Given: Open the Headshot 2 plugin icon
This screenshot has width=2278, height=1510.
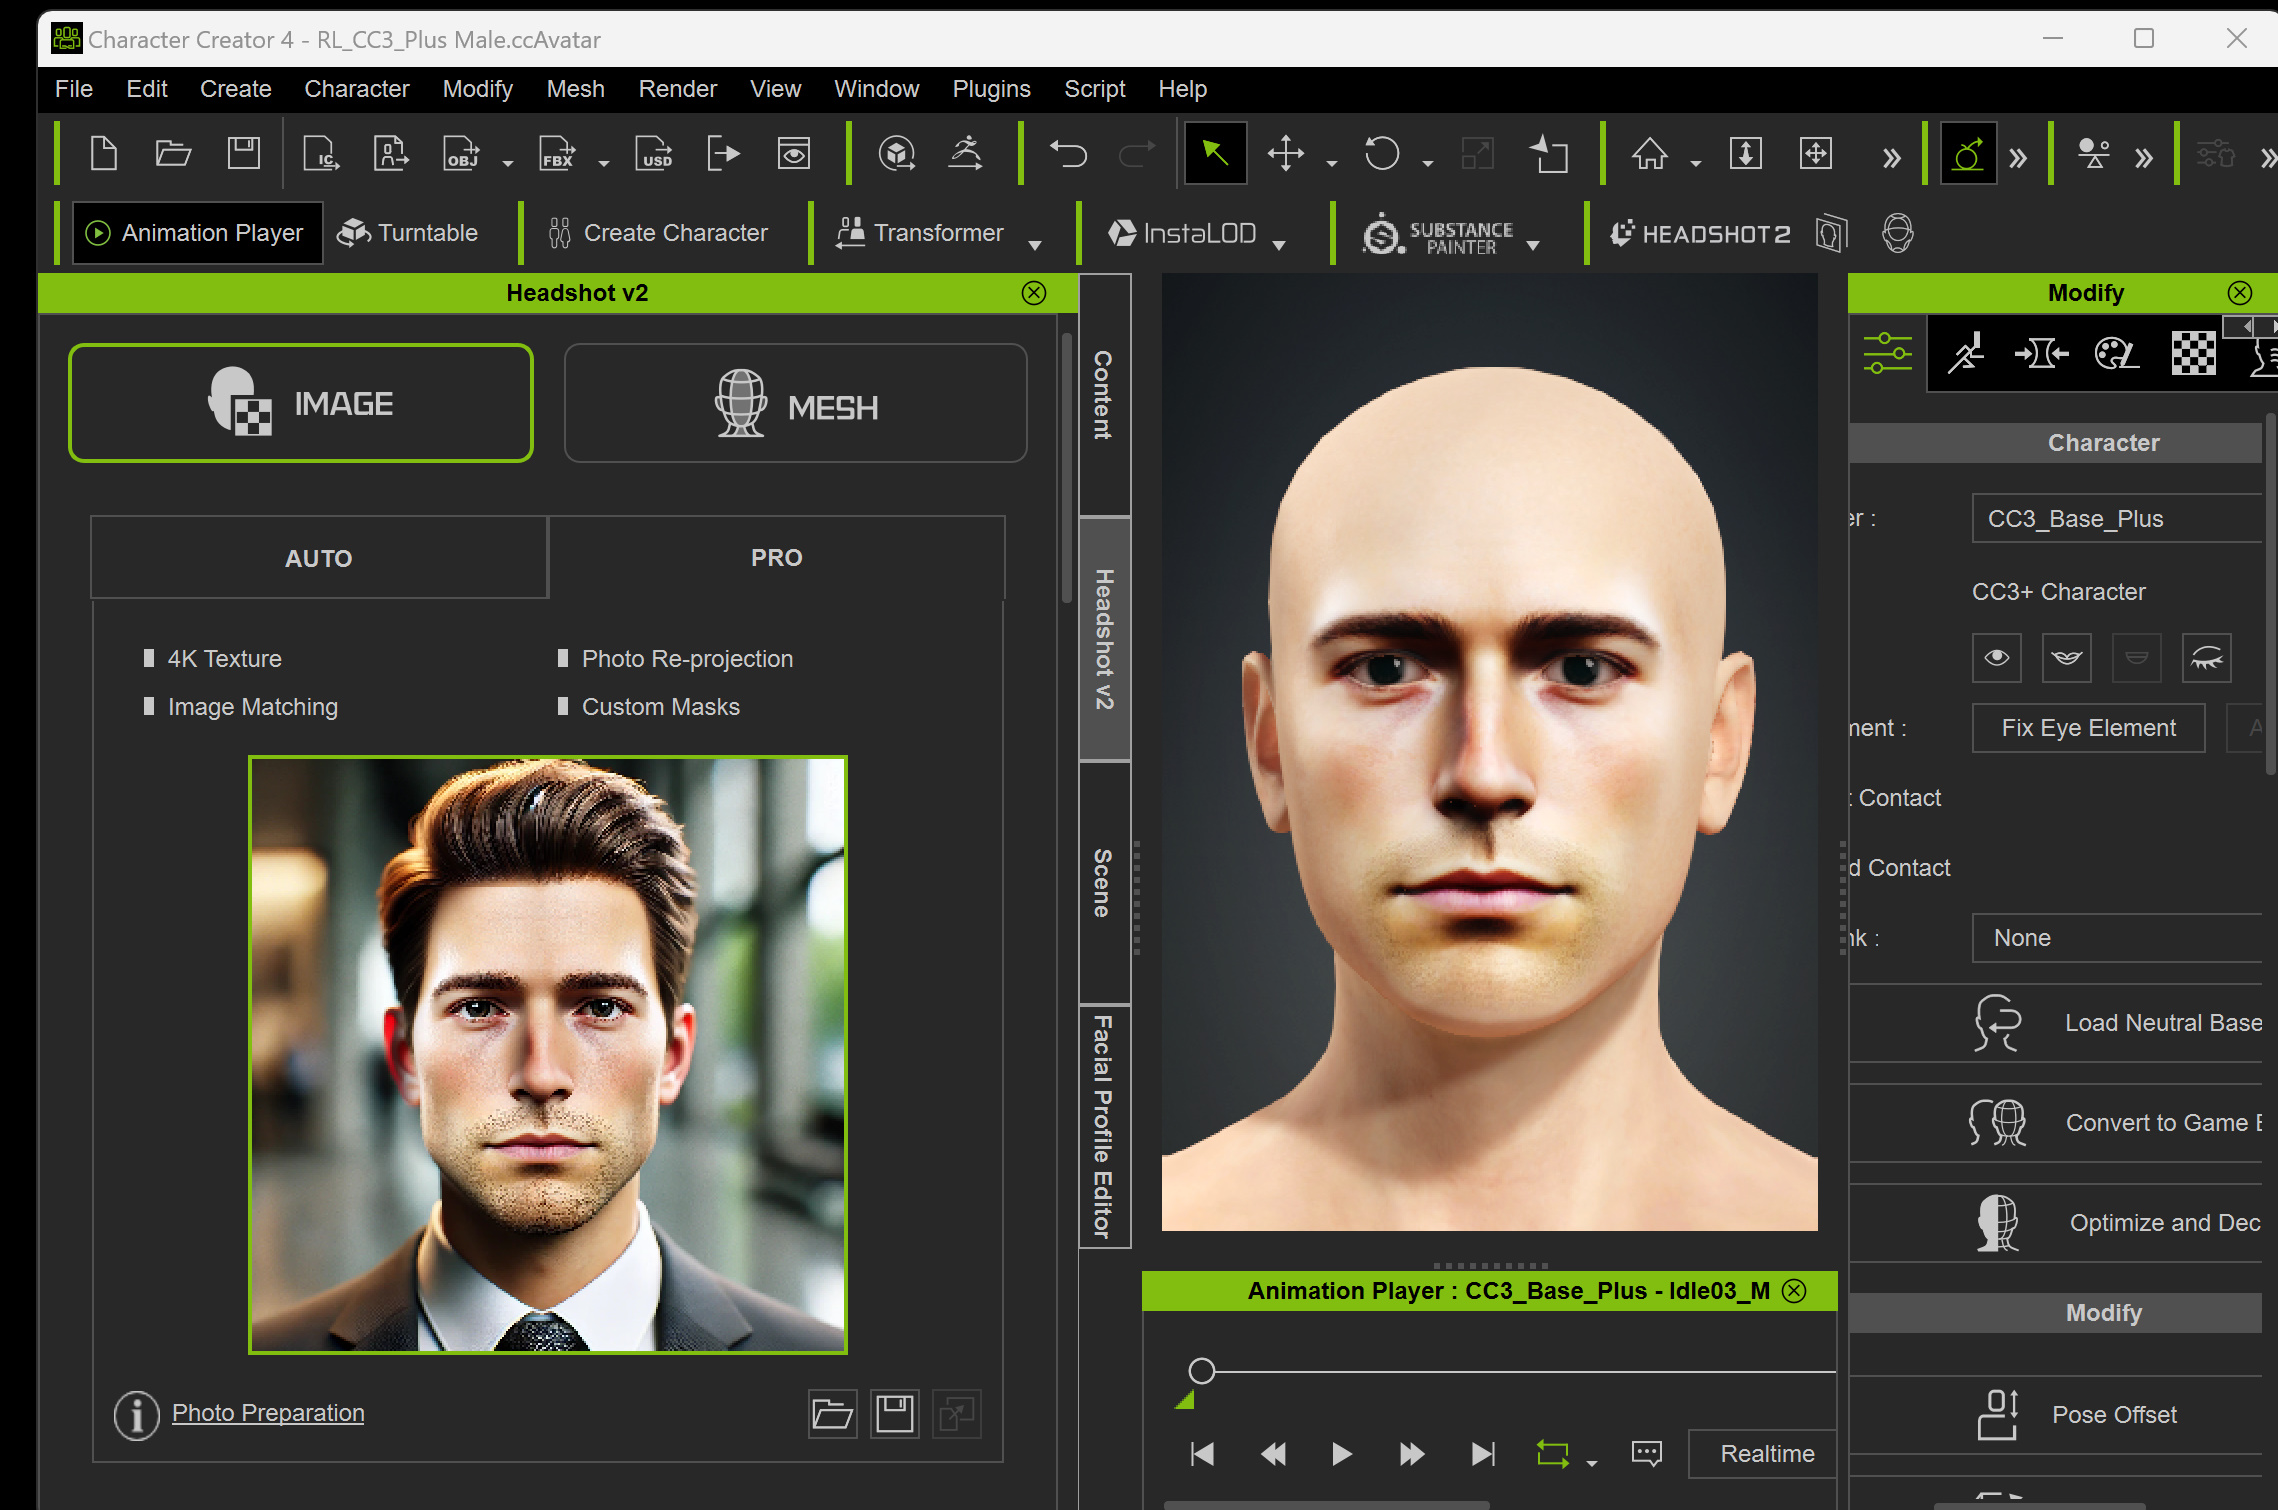Looking at the screenshot, I should click(x=1699, y=234).
